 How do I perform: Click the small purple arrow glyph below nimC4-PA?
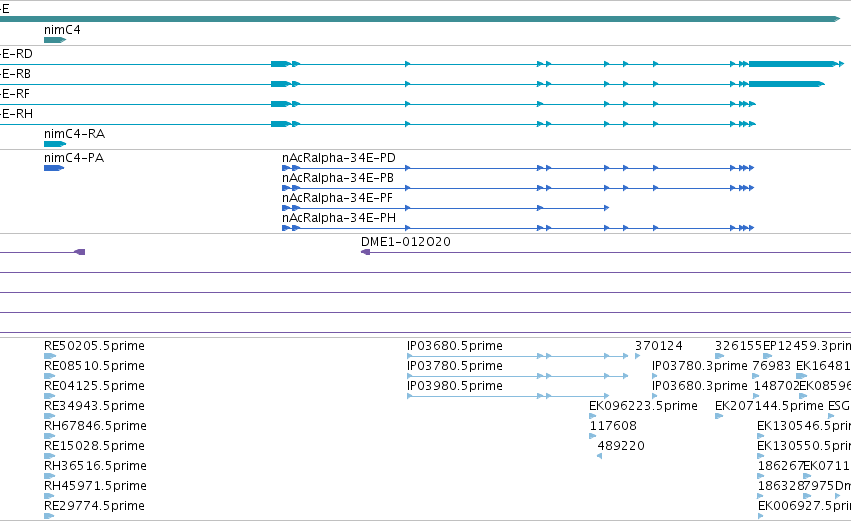pyautogui.click(x=80, y=252)
